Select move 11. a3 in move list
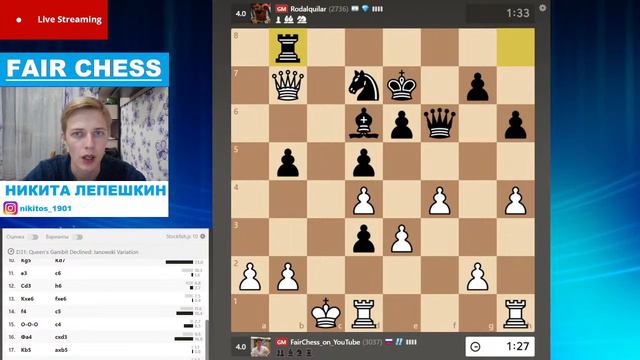The height and width of the screenshot is (360, 640). (24, 273)
